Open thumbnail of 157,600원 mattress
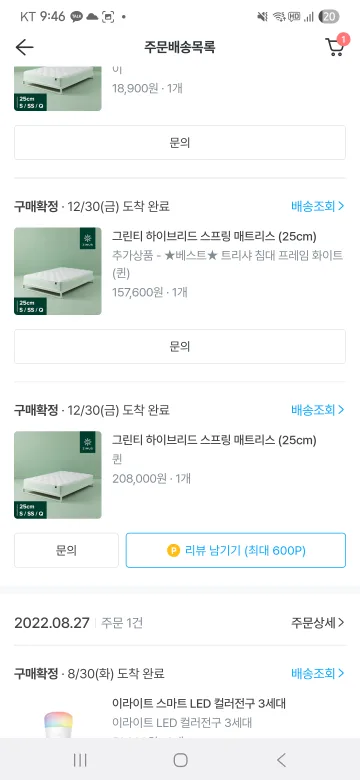The height and width of the screenshot is (780, 360). 58,271
